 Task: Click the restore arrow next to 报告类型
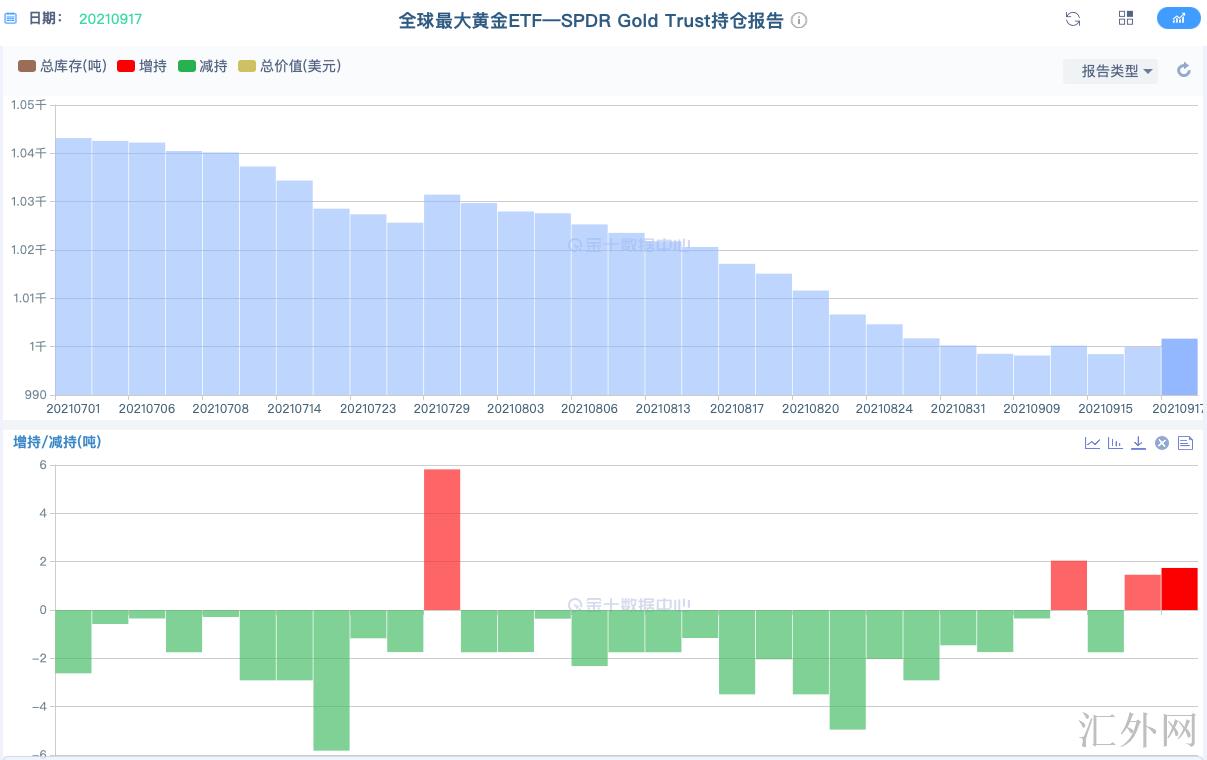point(1184,71)
